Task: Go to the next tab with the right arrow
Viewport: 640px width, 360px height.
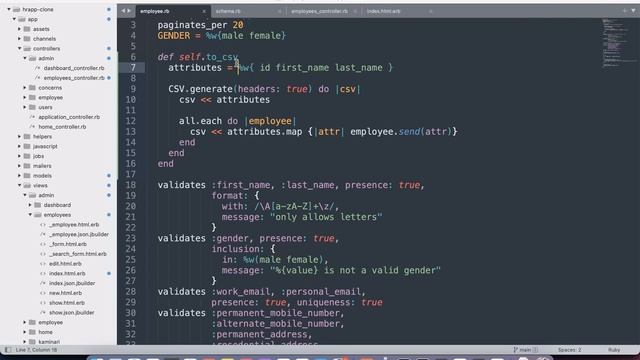Action: click(x=129, y=11)
